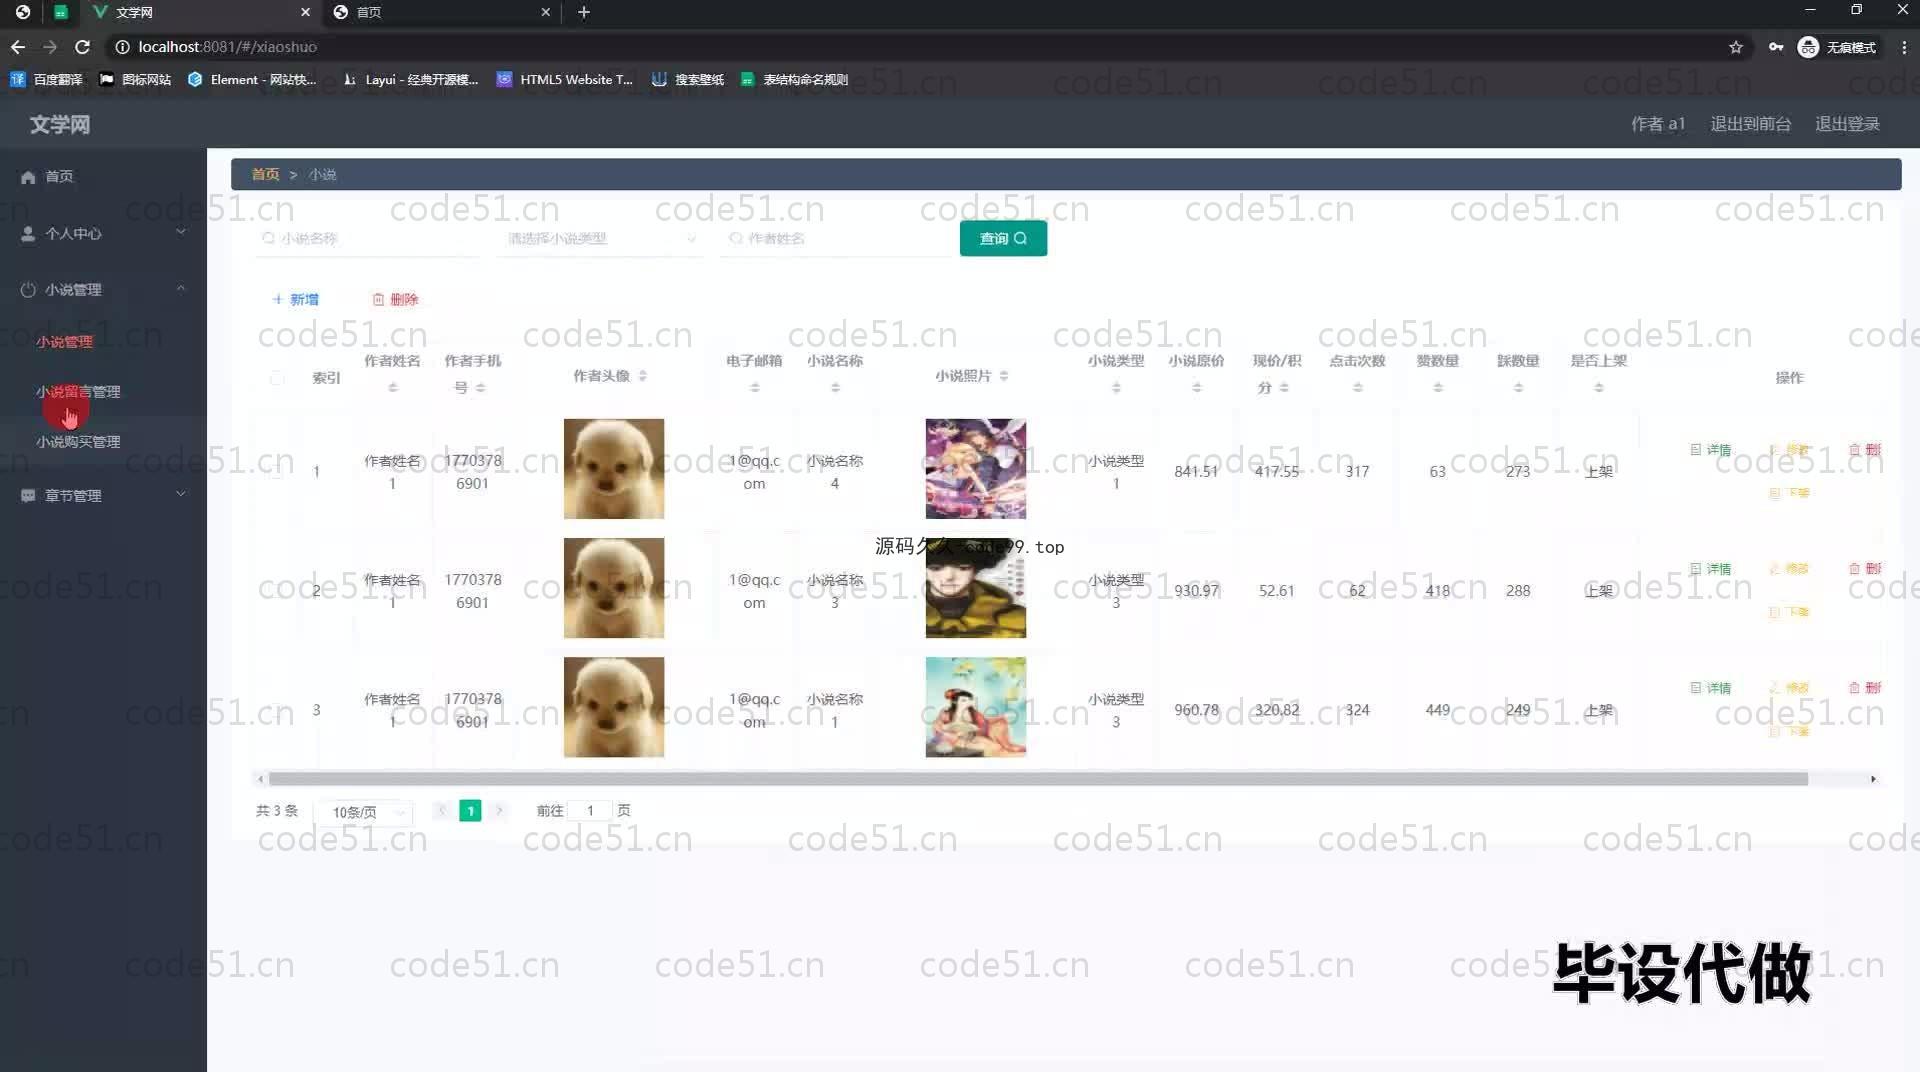
Task: Open the row 2 author avatar thumbnail
Action: coord(613,588)
